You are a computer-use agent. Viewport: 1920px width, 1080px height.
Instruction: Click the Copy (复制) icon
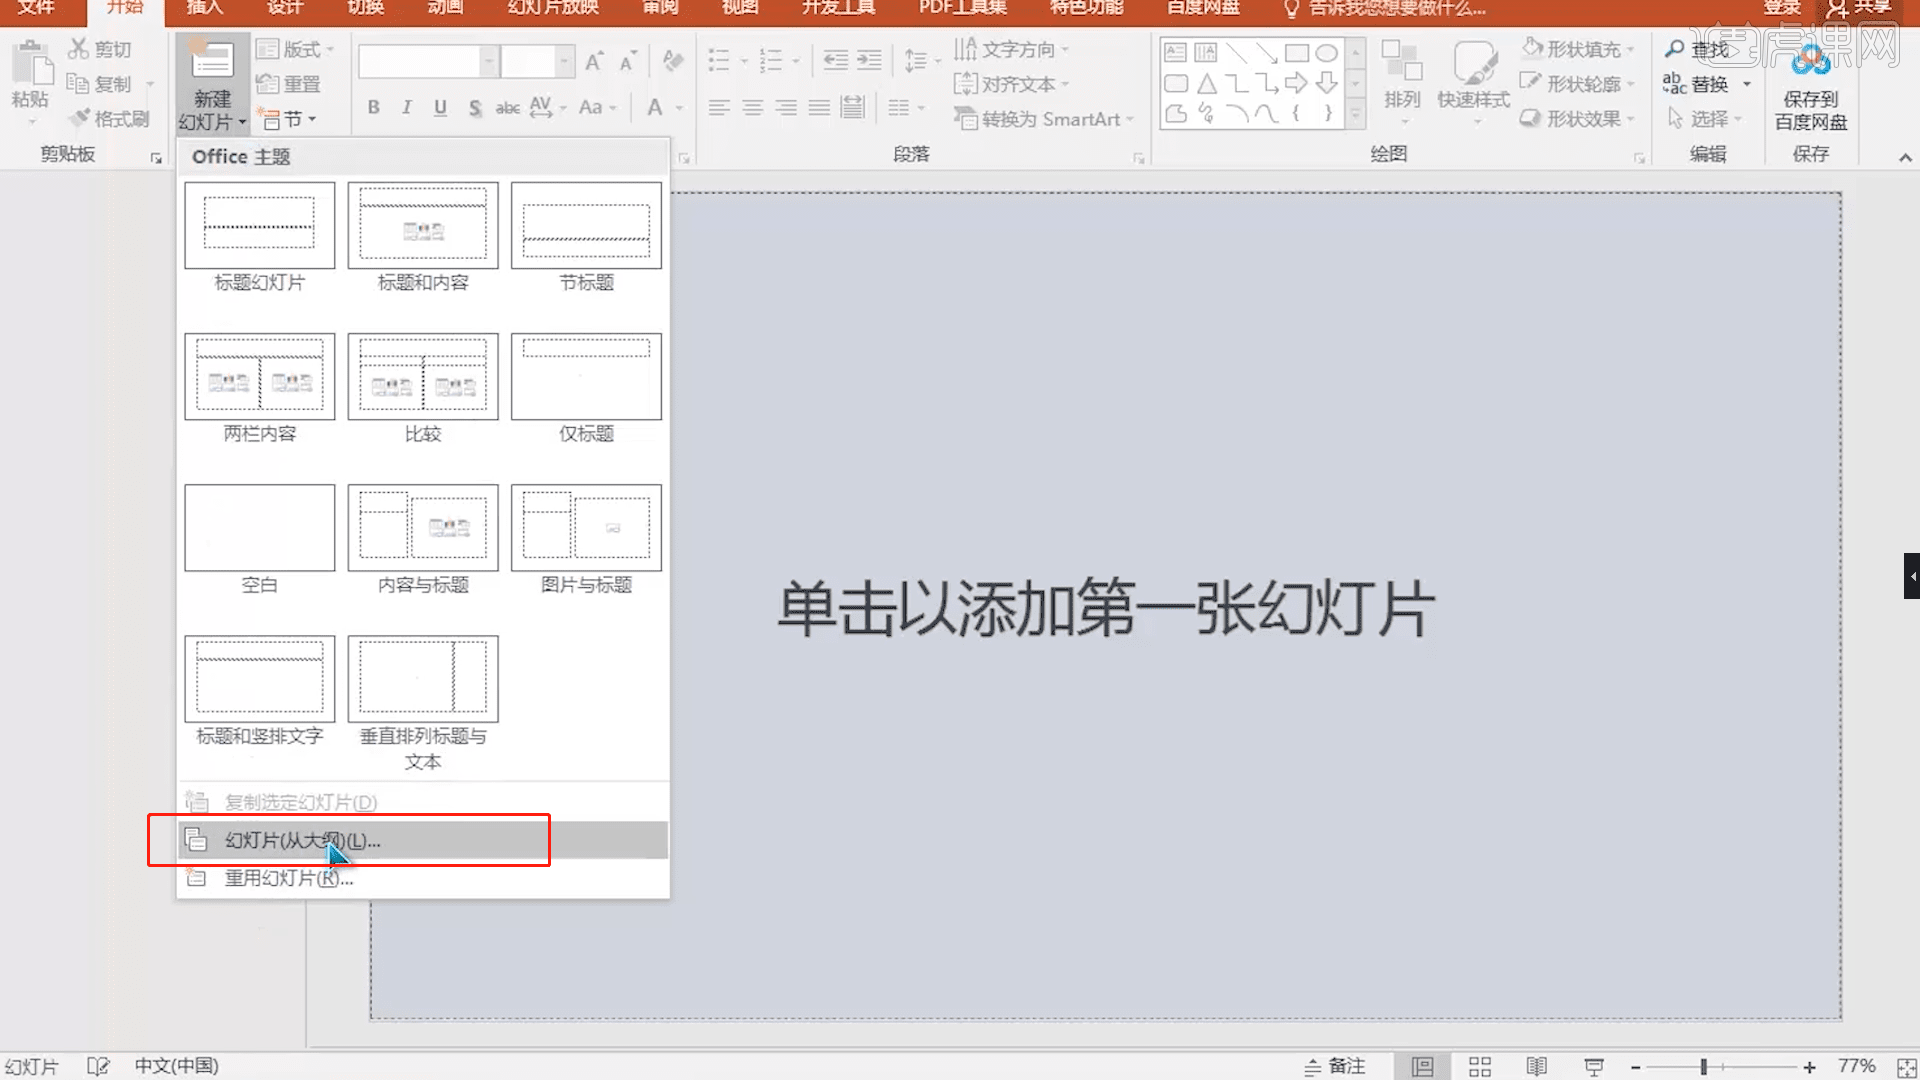(x=78, y=83)
